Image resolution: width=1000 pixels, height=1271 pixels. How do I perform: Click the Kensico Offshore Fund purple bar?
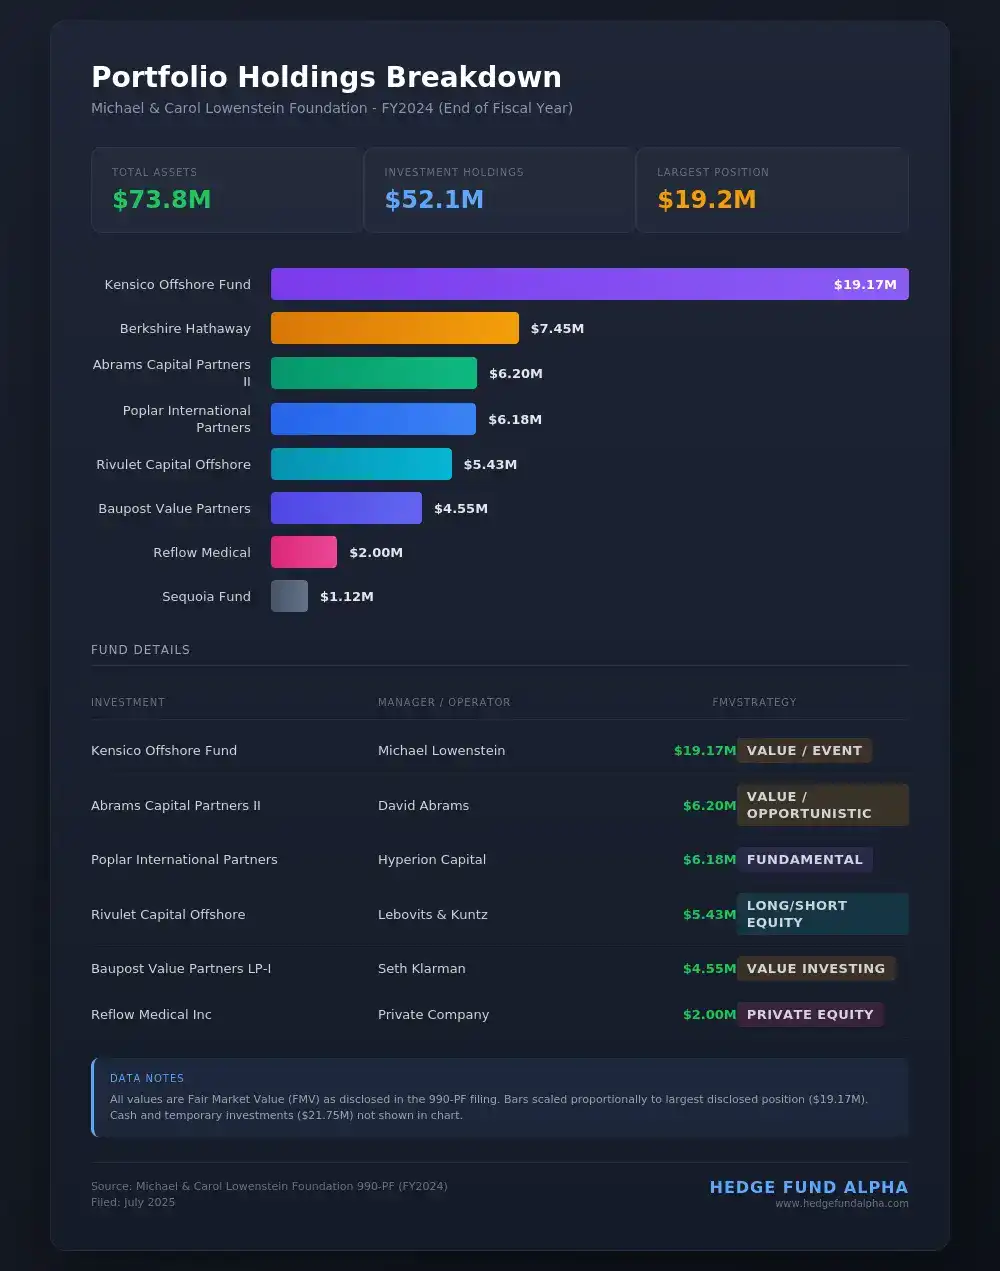click(x=589, y=284)
